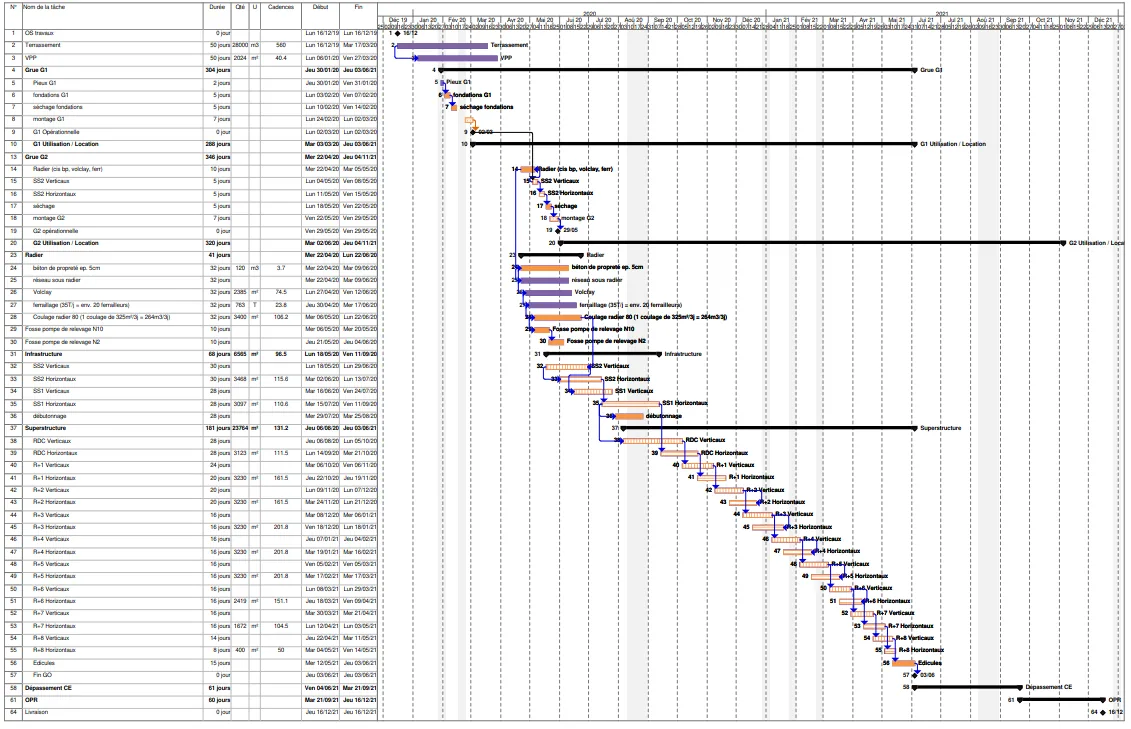The height and width of the screenshot is (729, 1131).
Task: Click the Livraison milestone diamond
Action: (1103, 712)
